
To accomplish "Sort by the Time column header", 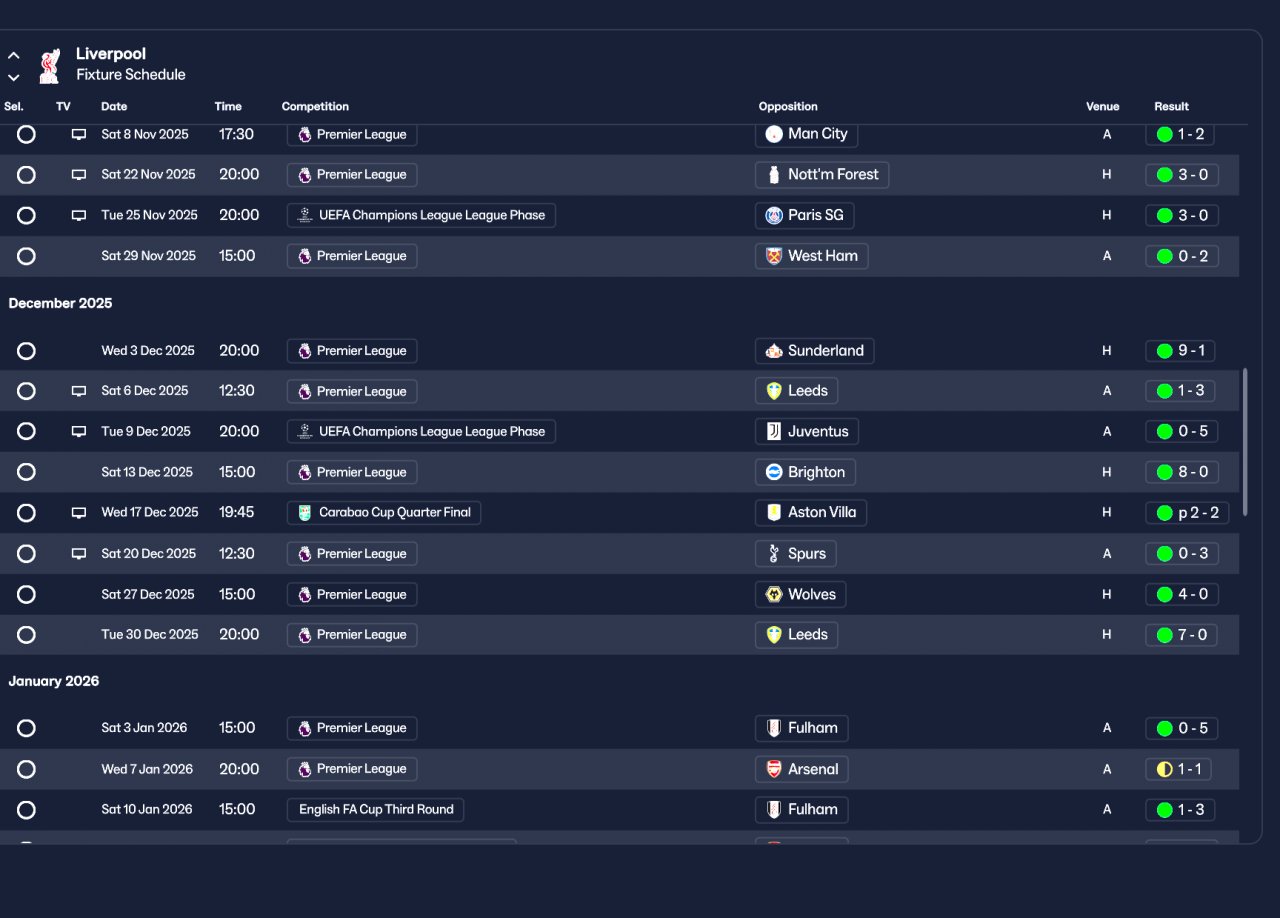I will [228, 107].
